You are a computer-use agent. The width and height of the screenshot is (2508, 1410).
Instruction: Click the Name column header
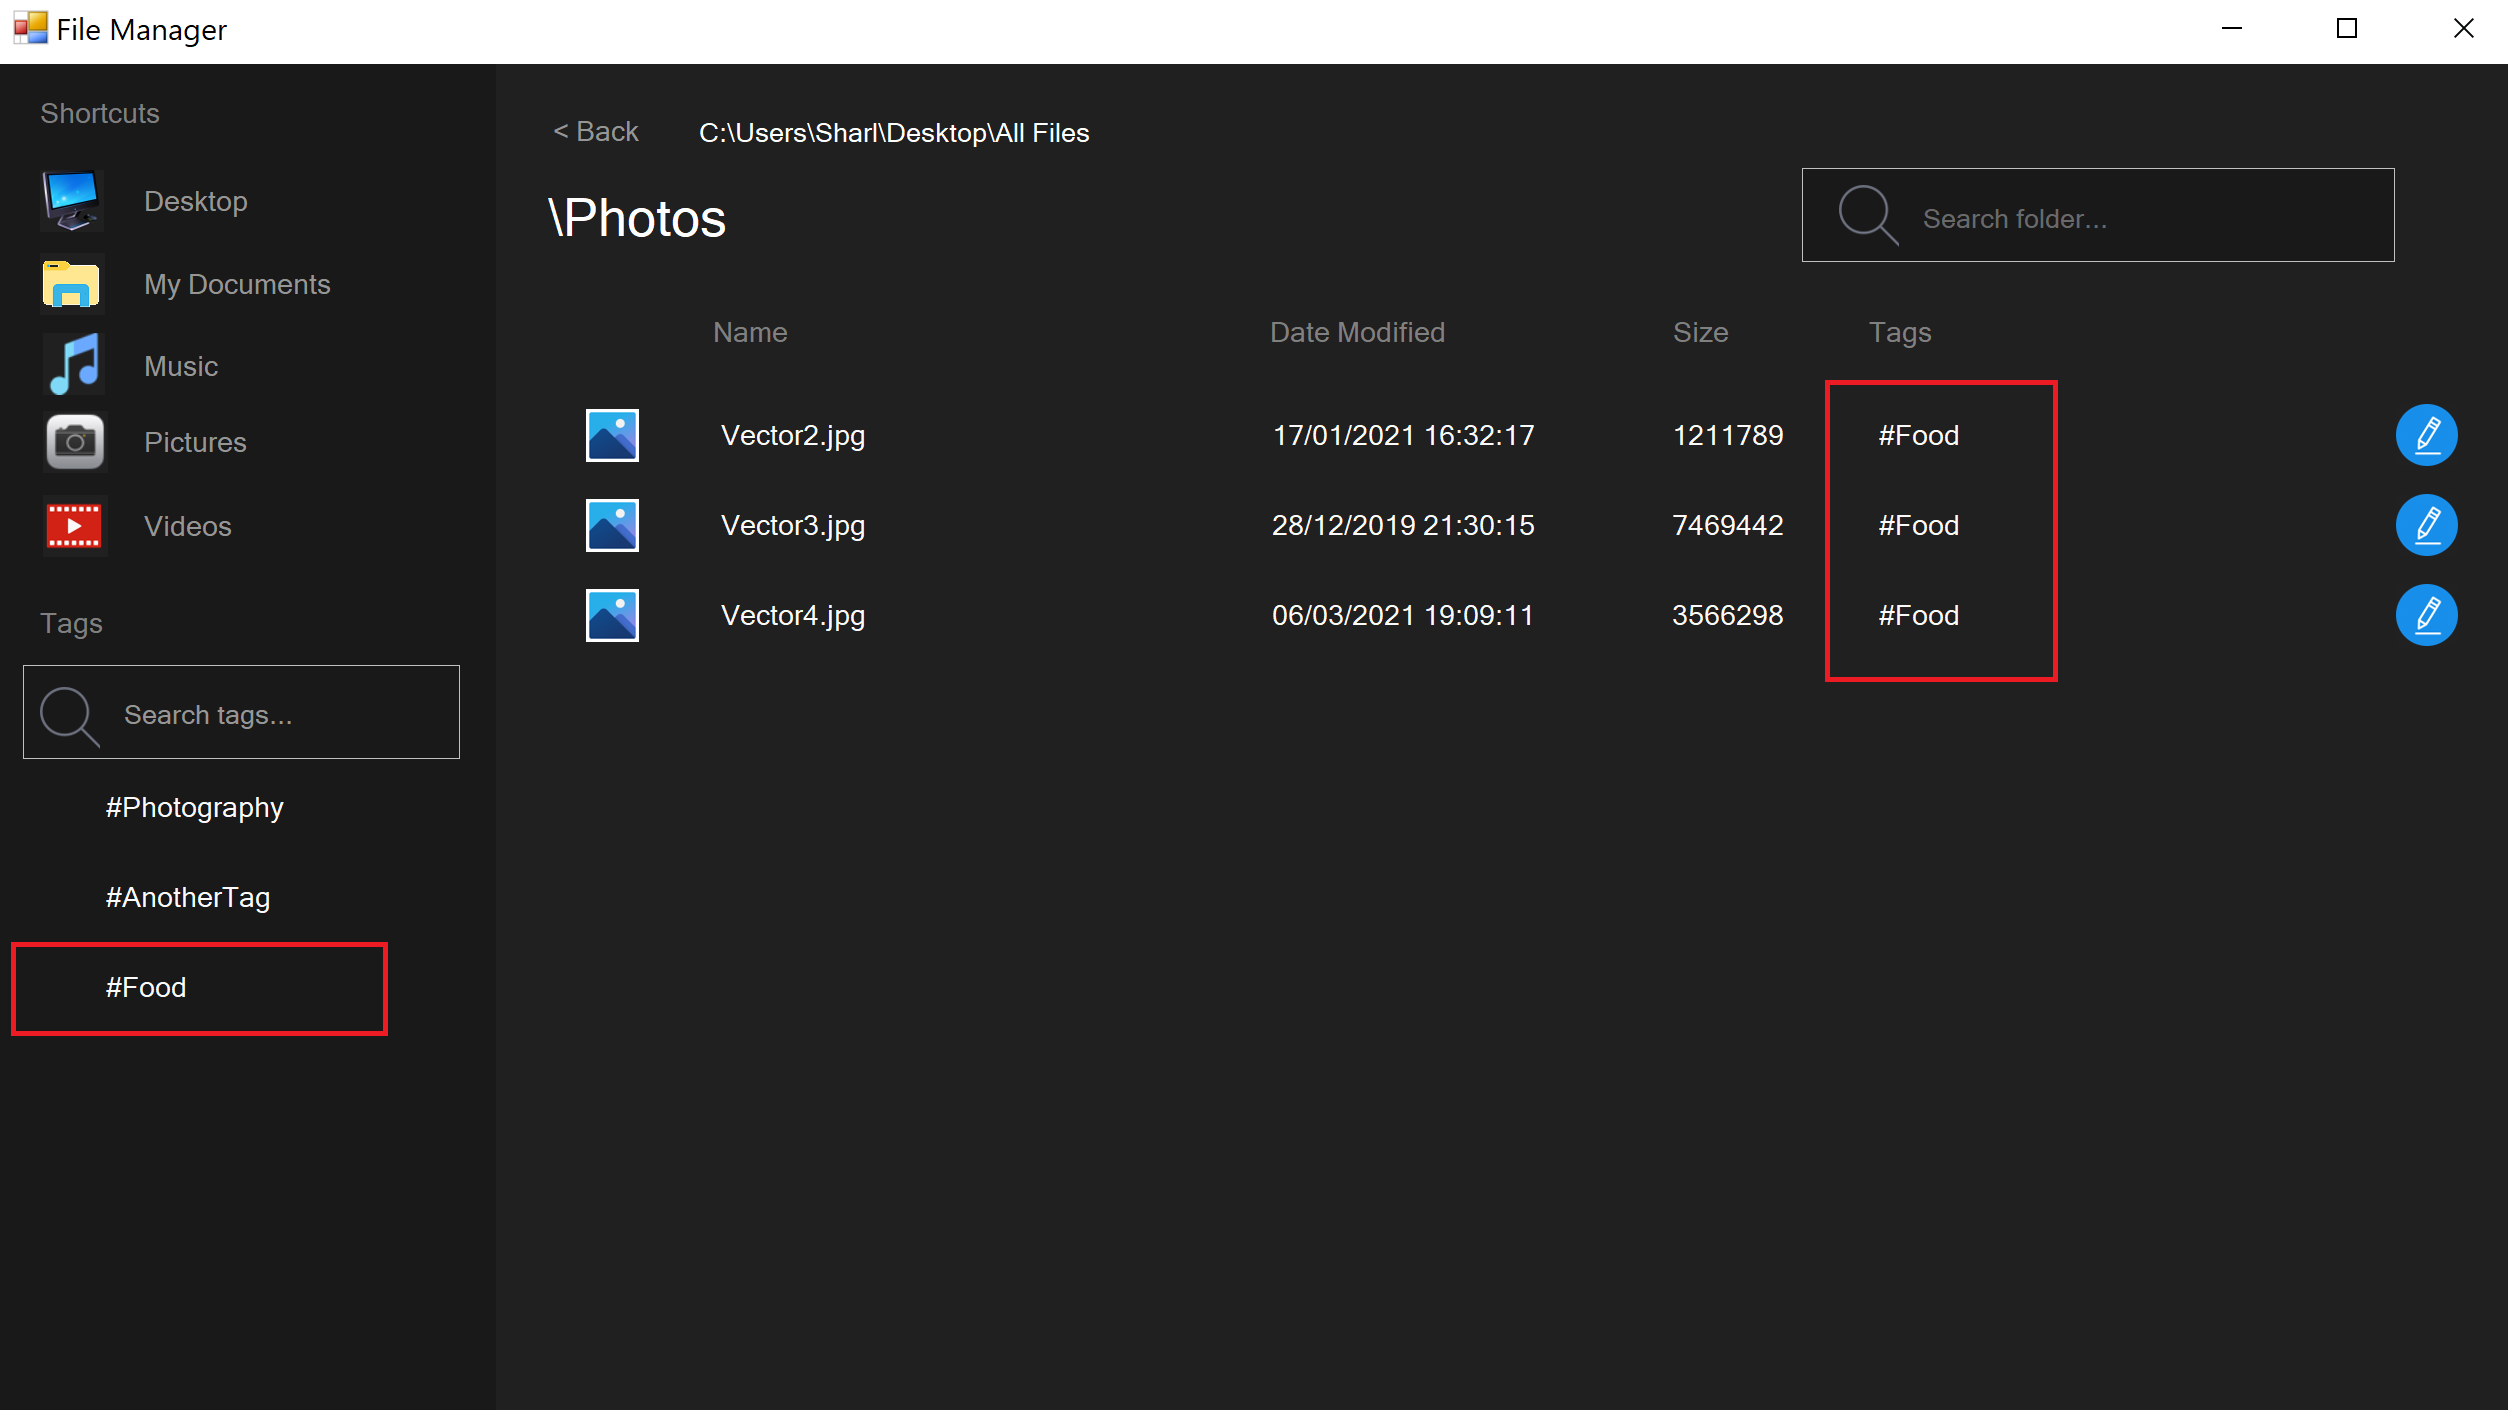(x=750, y=332)
